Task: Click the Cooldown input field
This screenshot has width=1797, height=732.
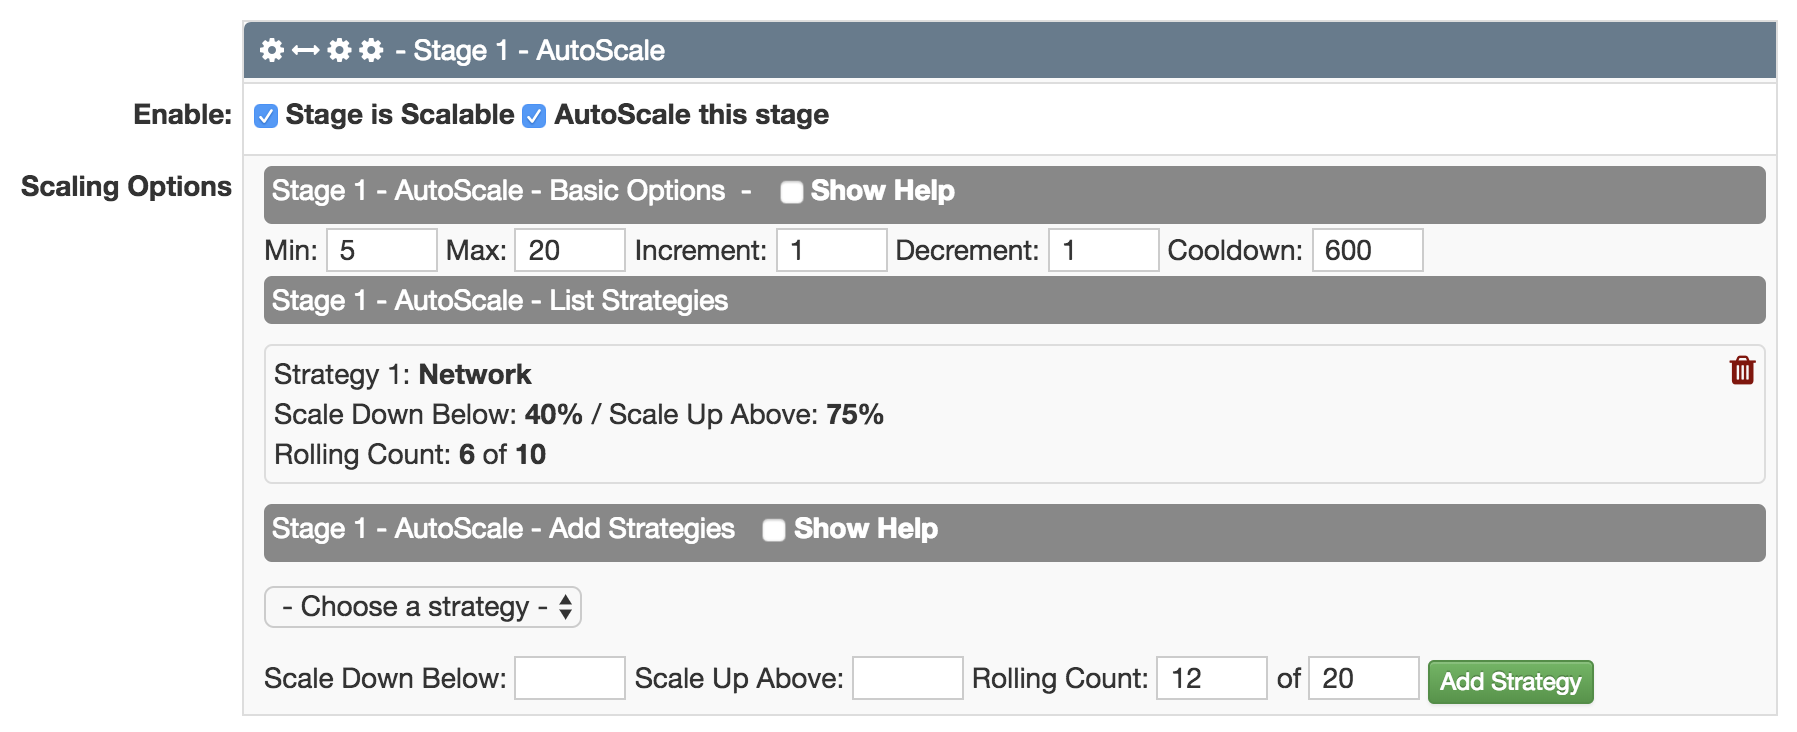Action: coord(1368,250)
